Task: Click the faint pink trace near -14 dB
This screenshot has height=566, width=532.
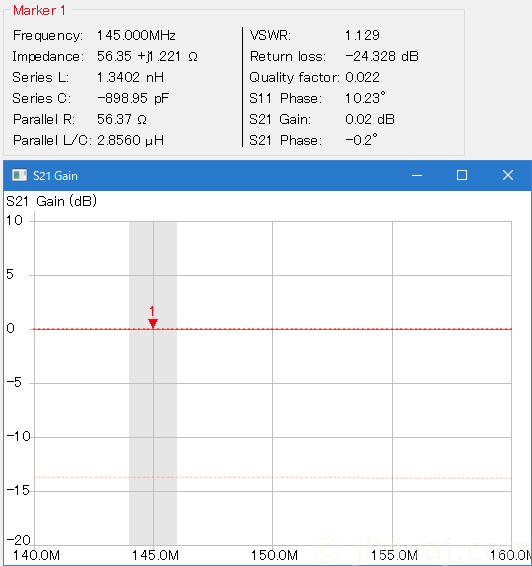Action: [x=272, y=478]
